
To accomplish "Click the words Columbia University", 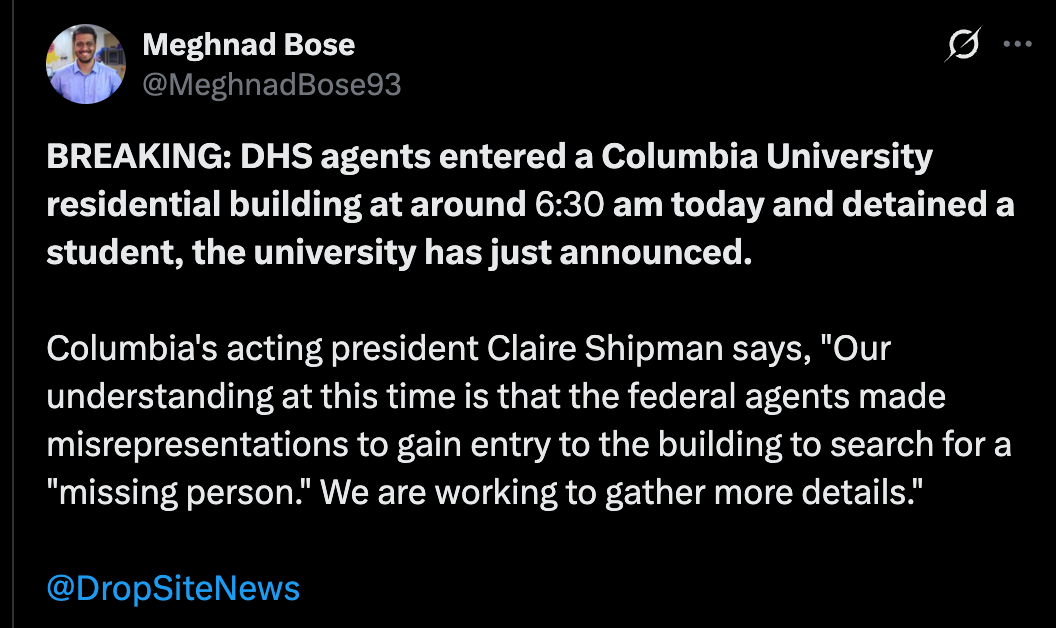I will (x=767, y=158).
